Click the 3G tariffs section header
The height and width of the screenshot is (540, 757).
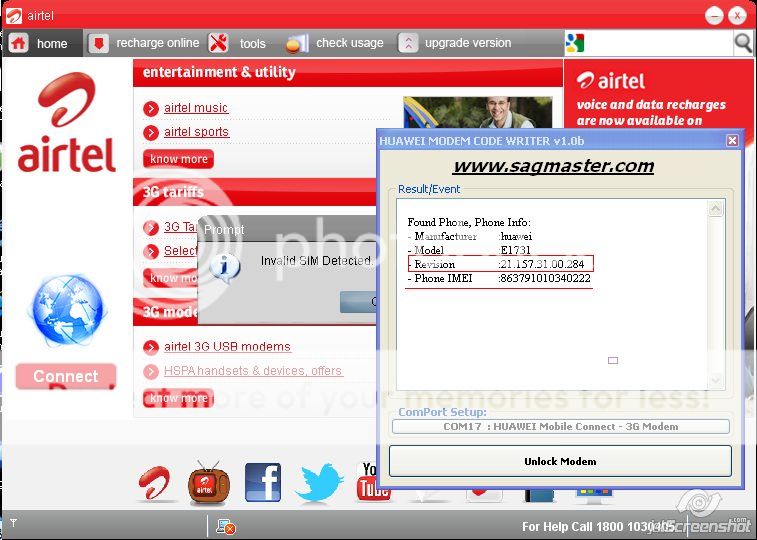pos(254,192)
